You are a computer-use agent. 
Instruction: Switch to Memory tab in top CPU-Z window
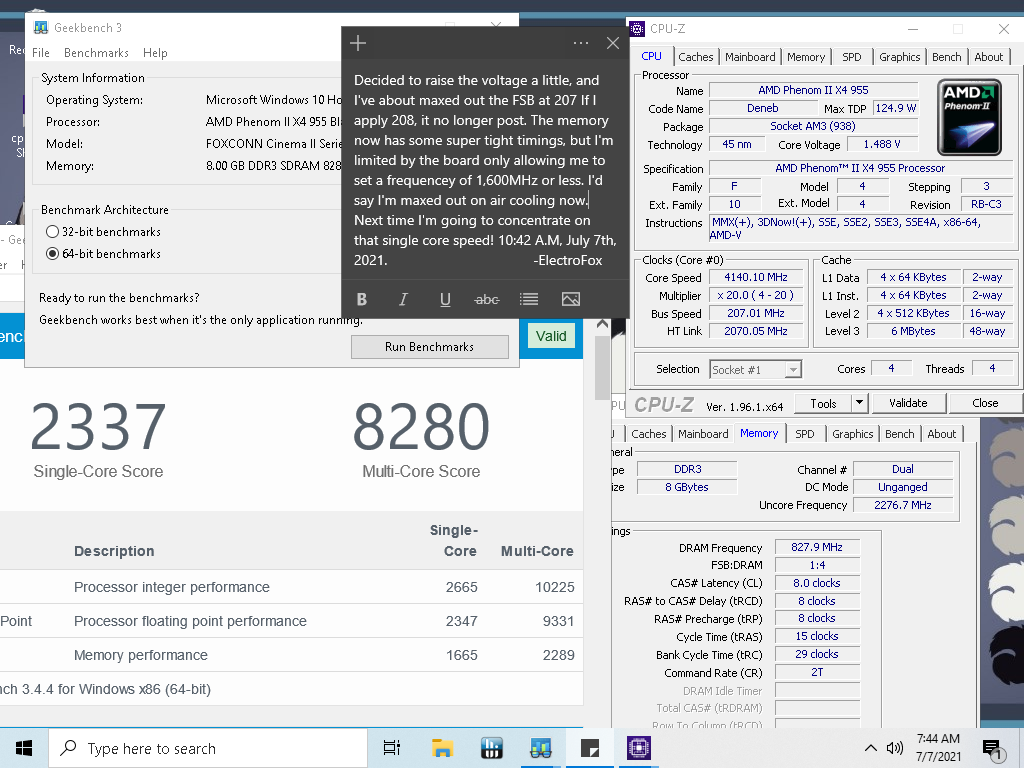pos(806,57)
